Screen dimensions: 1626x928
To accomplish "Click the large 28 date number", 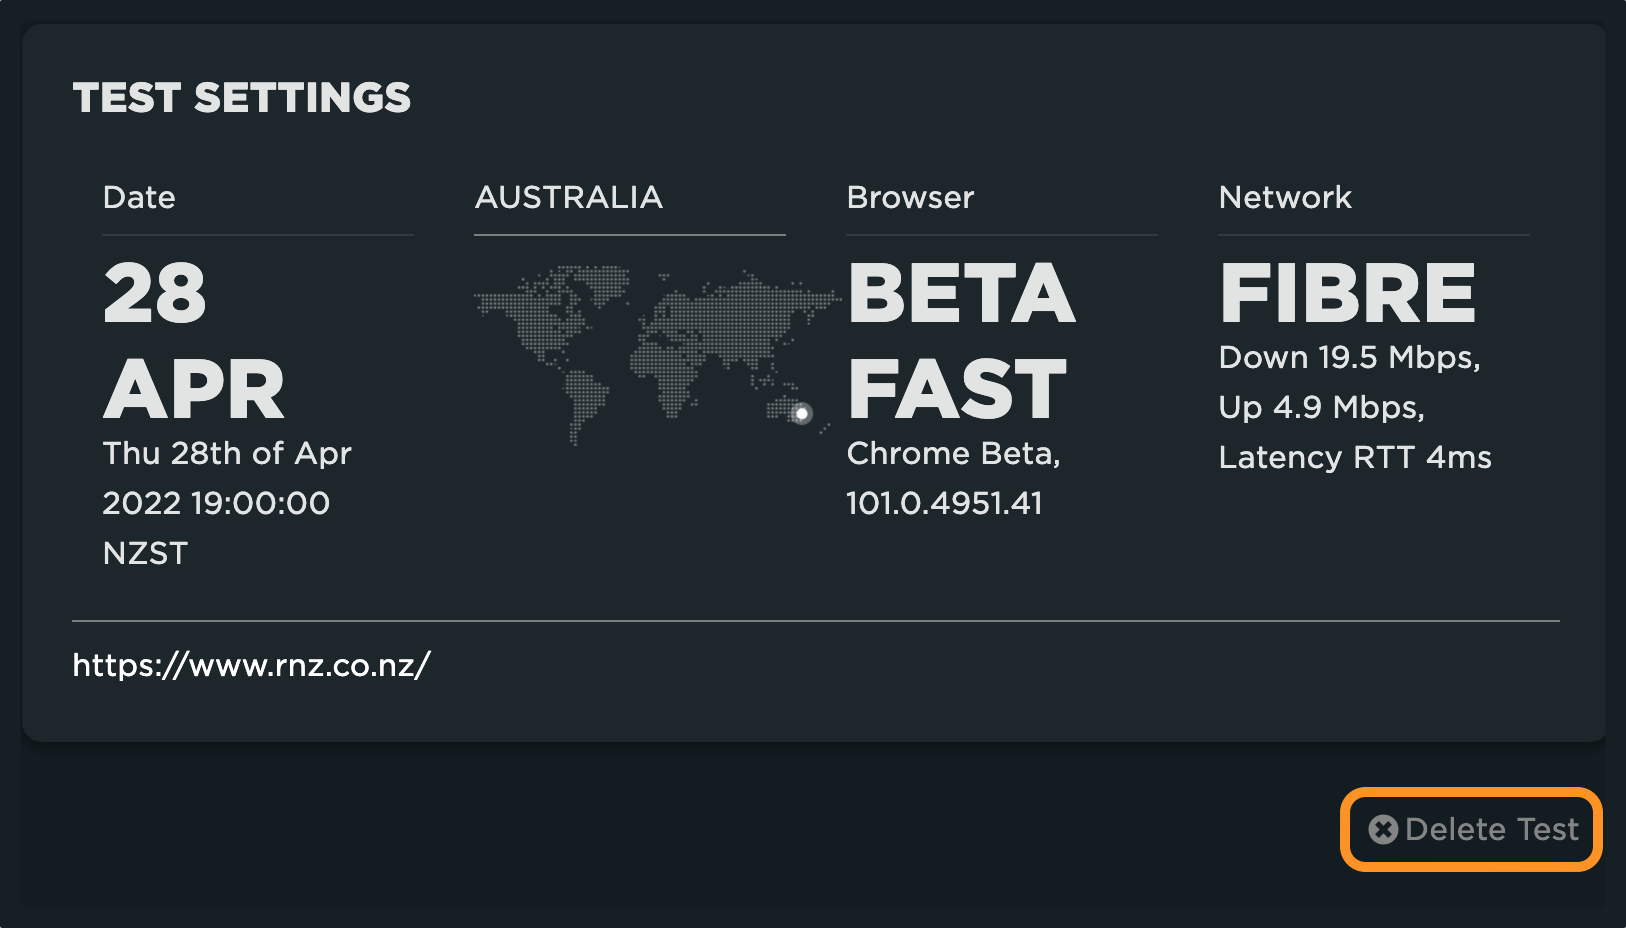I will coord(155,293).
